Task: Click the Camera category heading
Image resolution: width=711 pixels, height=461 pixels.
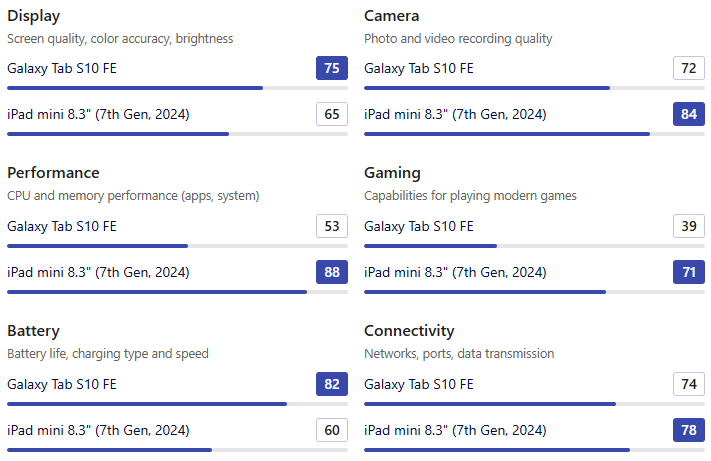Action: [391, 16]
